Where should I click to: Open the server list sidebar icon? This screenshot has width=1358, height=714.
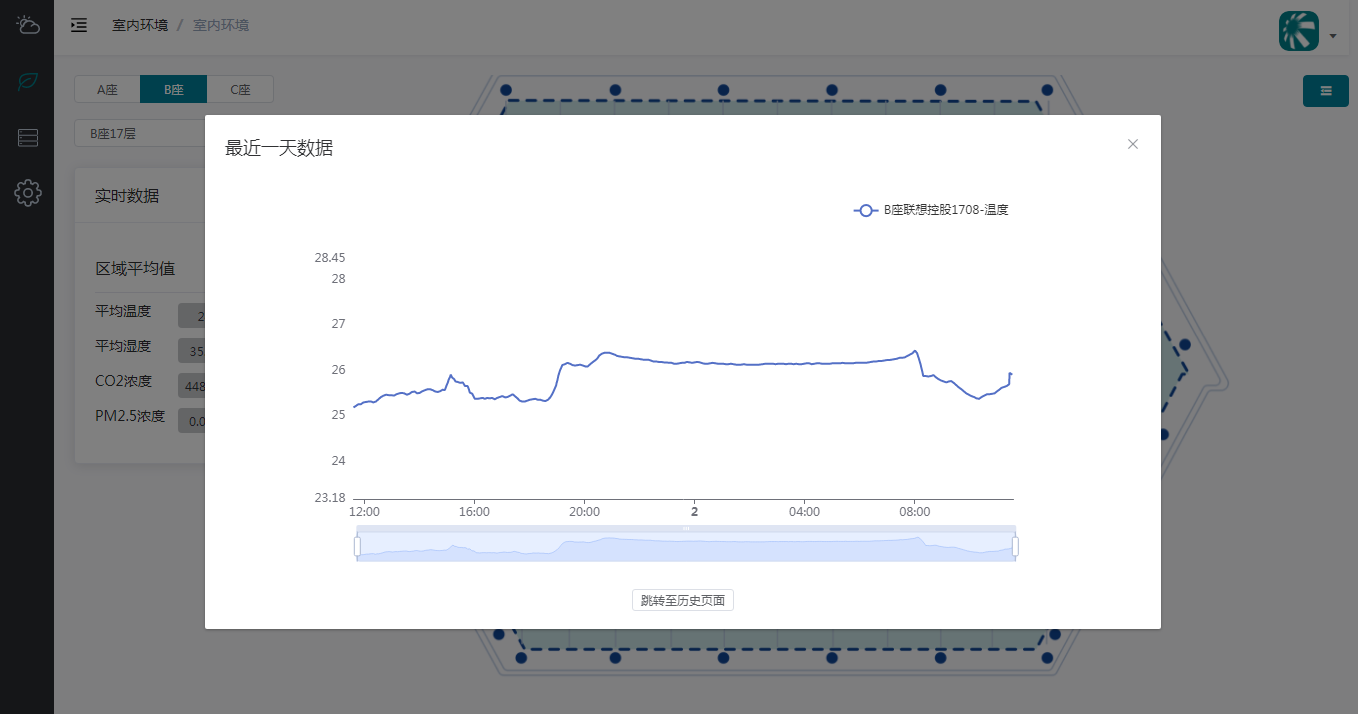[x=27, y=138]
